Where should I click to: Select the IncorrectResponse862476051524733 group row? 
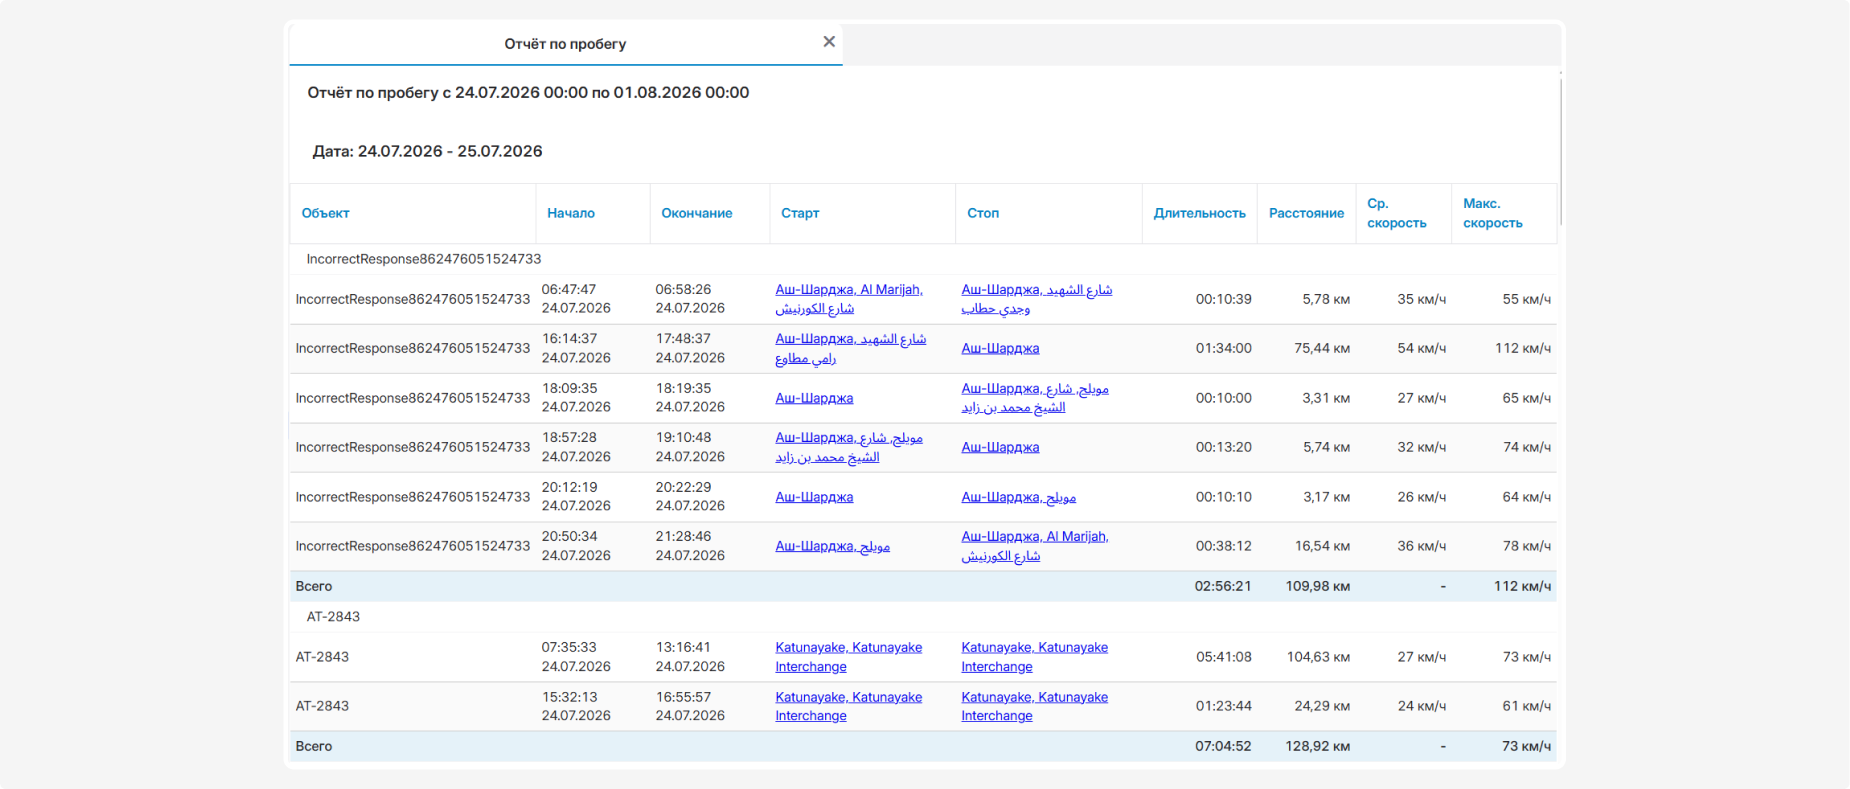tap(923, 259)
